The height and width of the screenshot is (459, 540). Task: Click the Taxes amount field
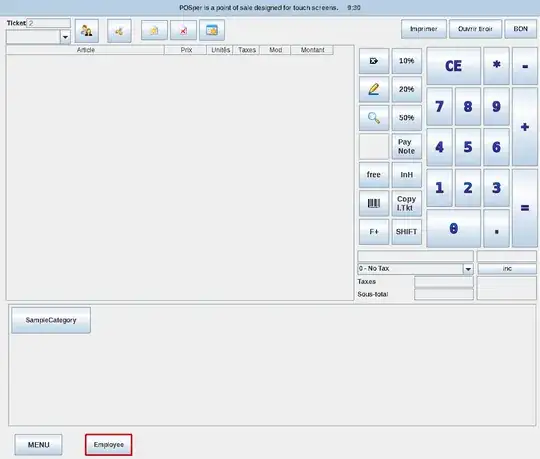pos(444,282)
